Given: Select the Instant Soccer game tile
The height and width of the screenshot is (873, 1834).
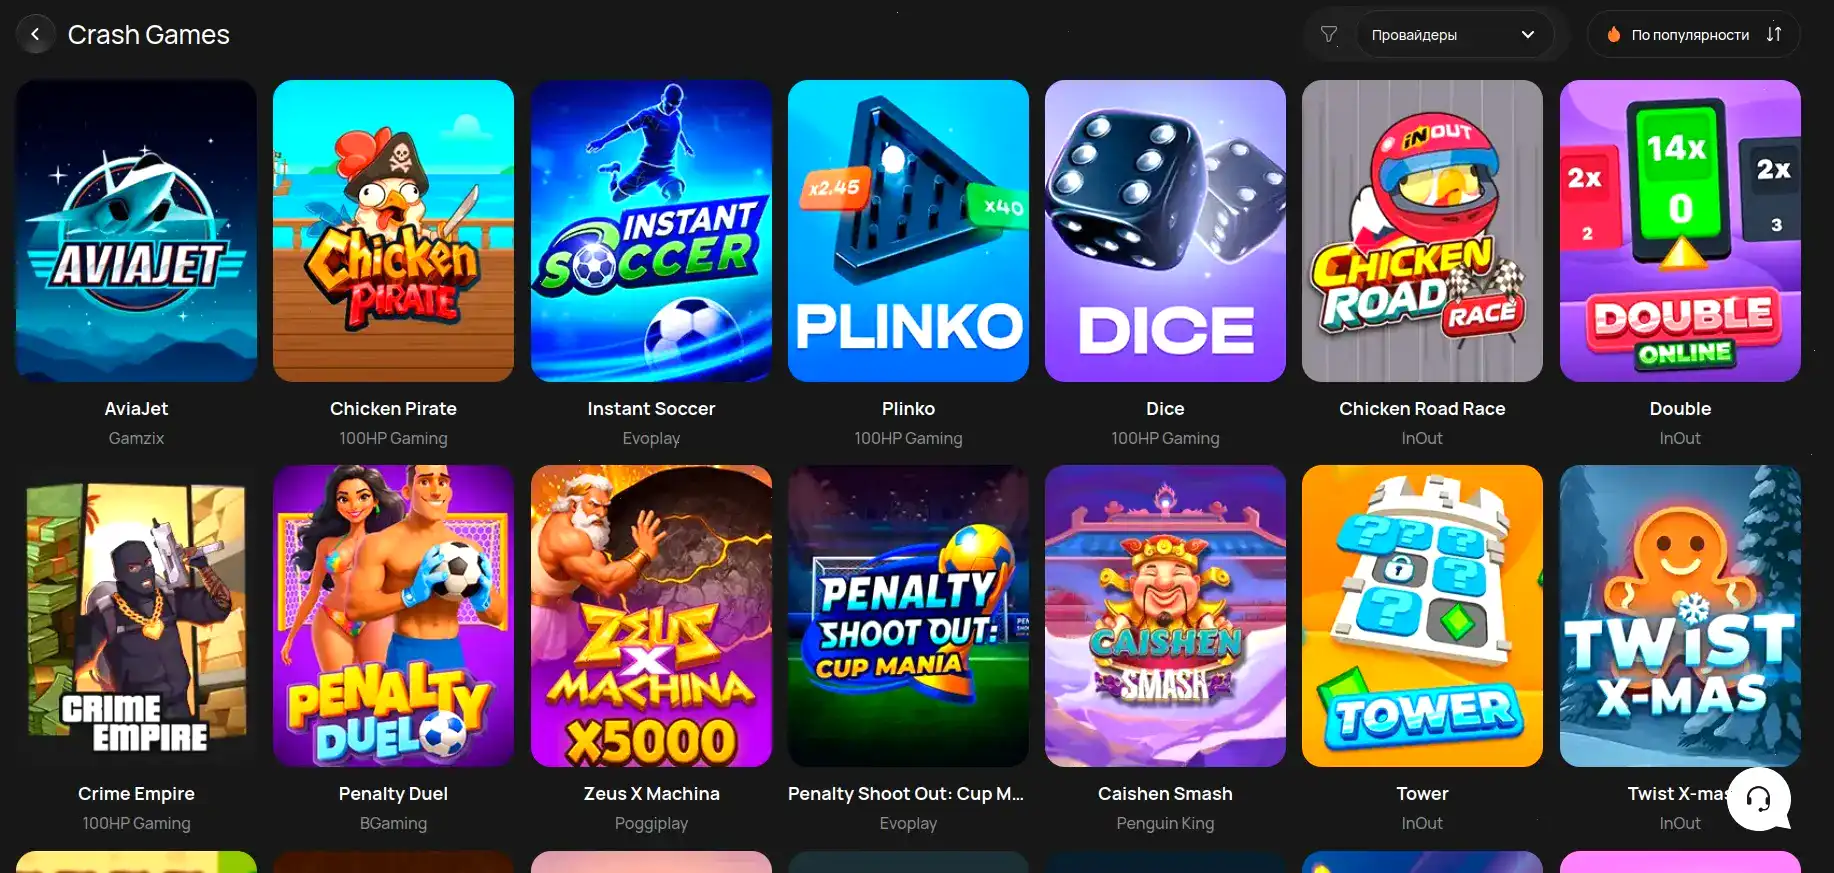Looking at the screenshot, I should 651,231.
